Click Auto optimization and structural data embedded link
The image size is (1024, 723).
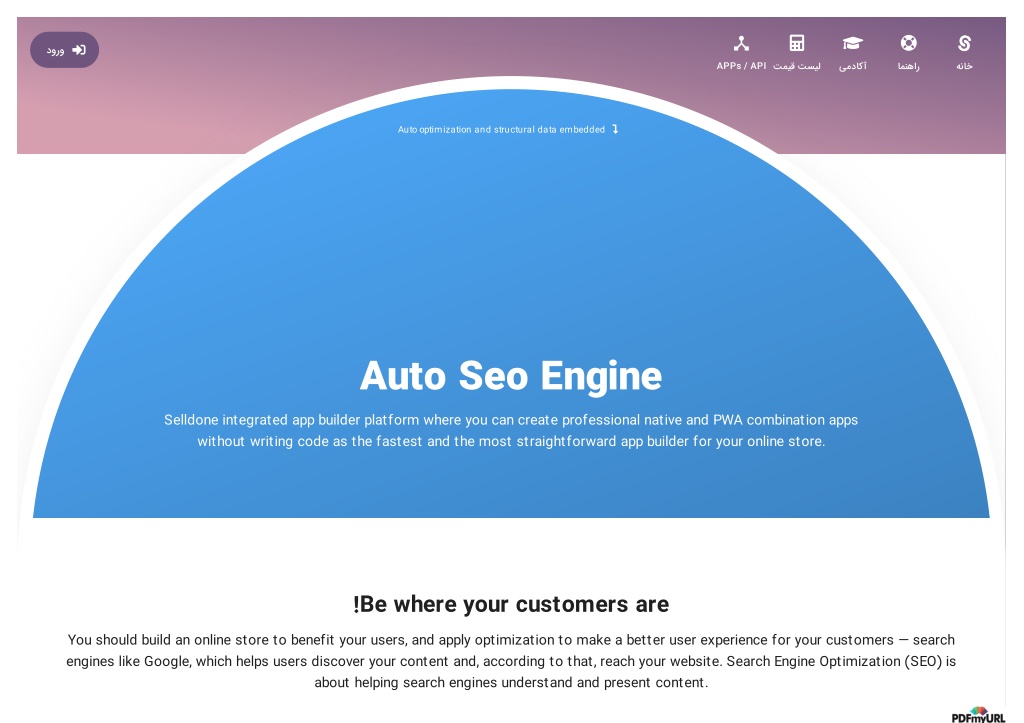[x=502, y=129]
